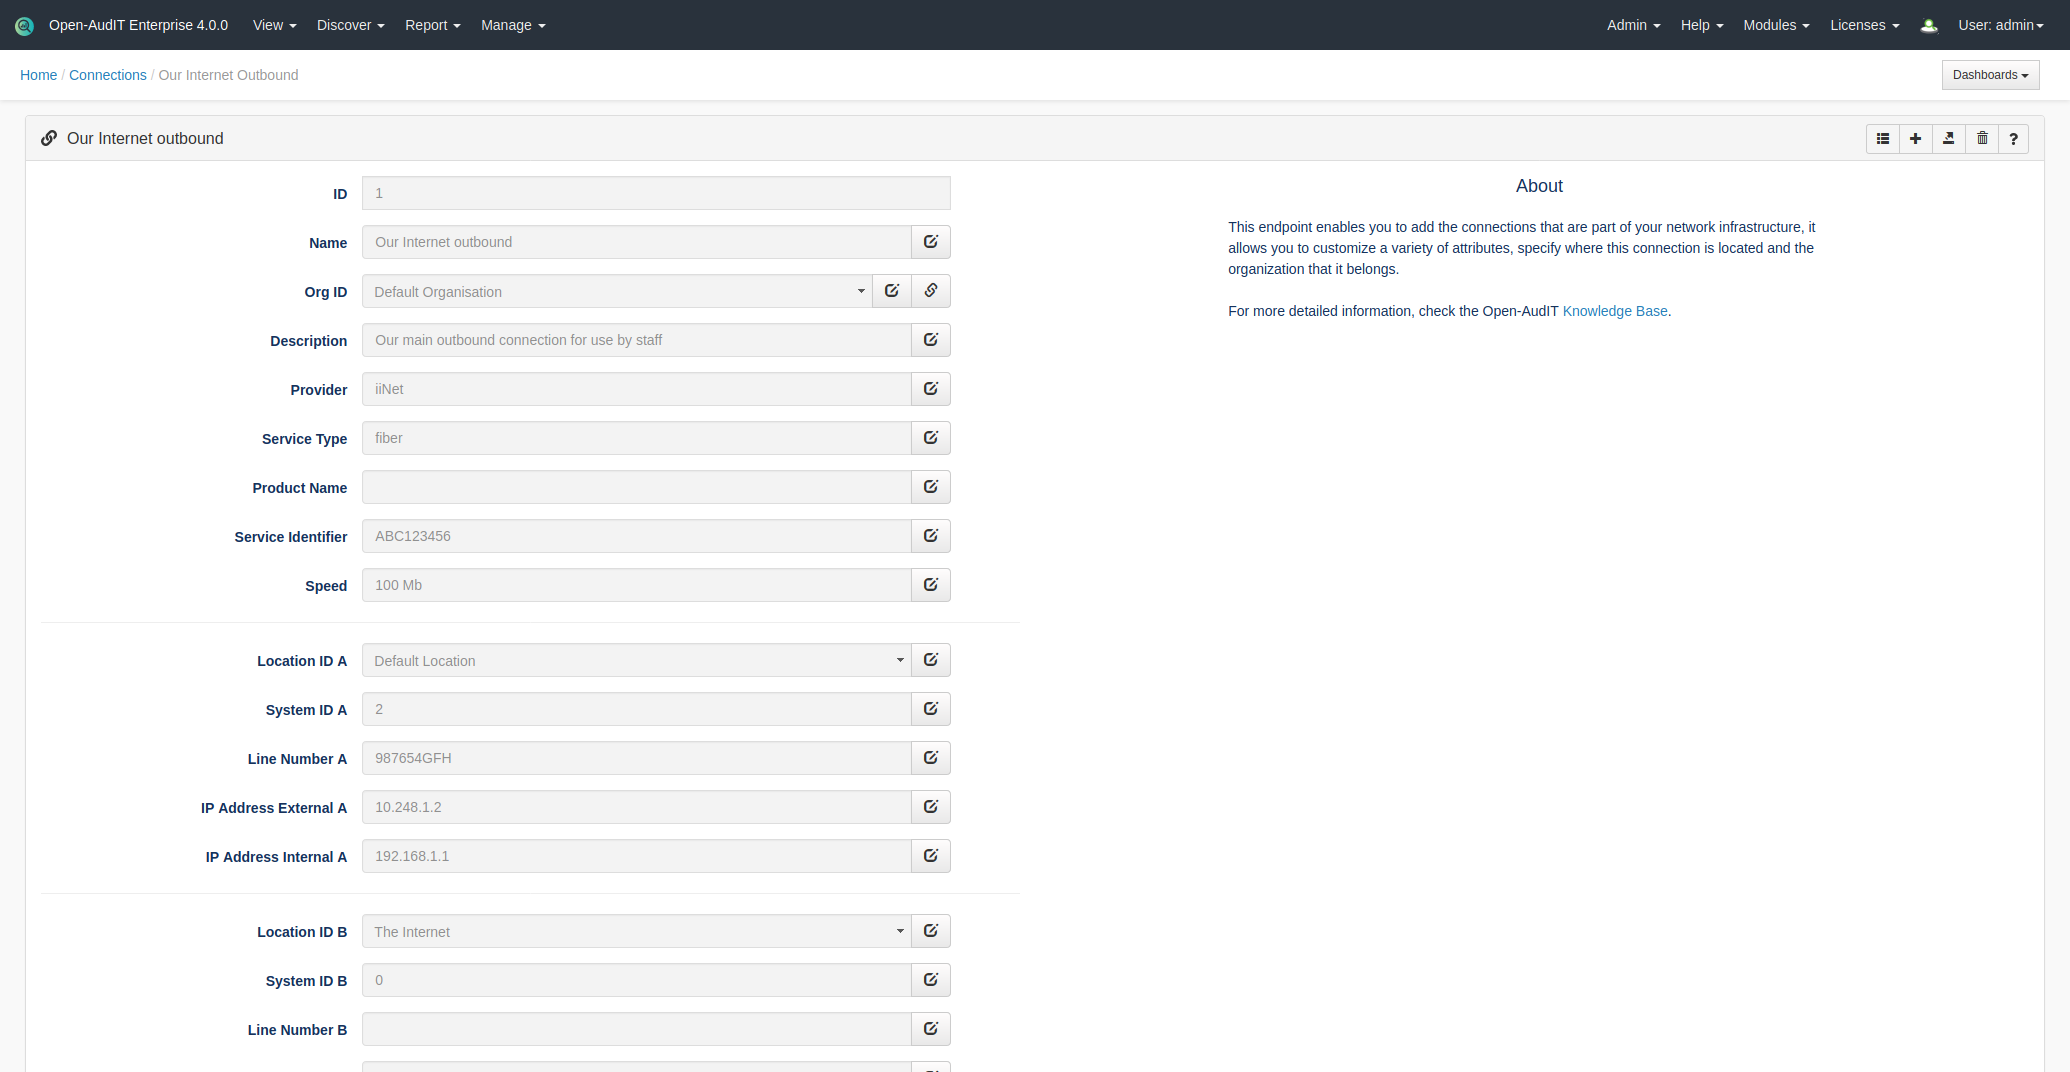
Task: Open the Manage menu in navbar
Action: pos(512,25)
